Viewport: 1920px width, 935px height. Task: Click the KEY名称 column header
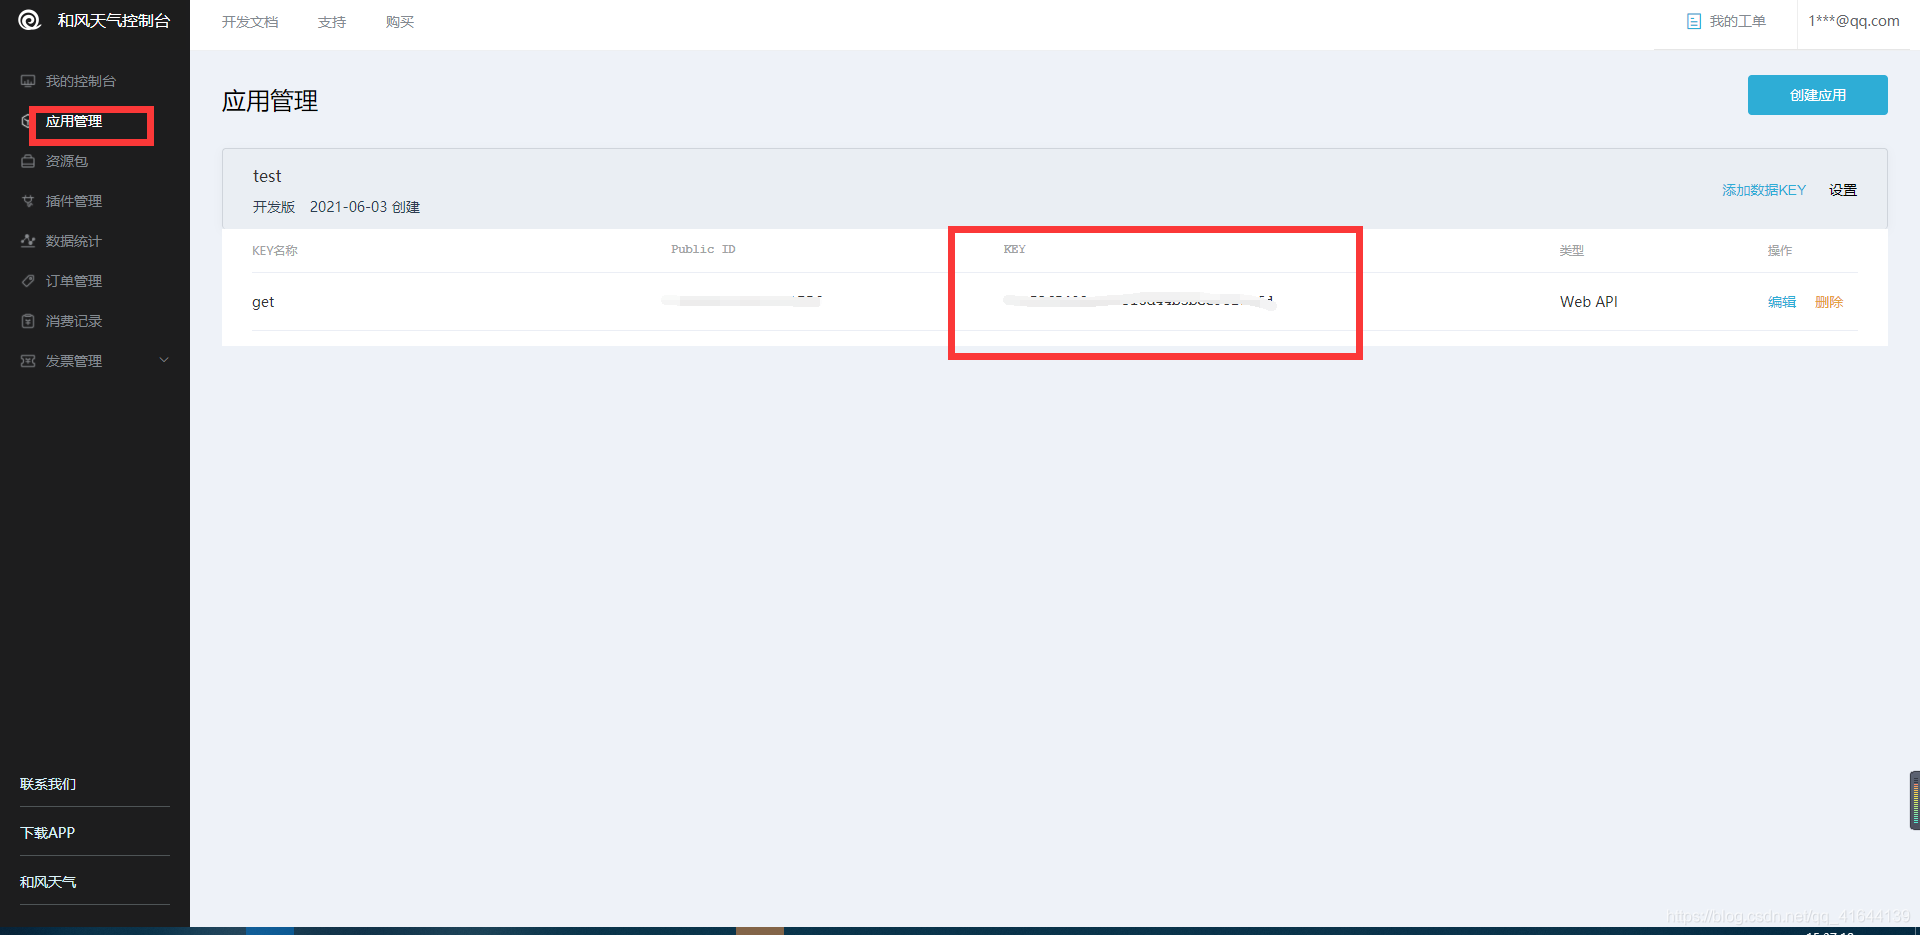(275, 251)
